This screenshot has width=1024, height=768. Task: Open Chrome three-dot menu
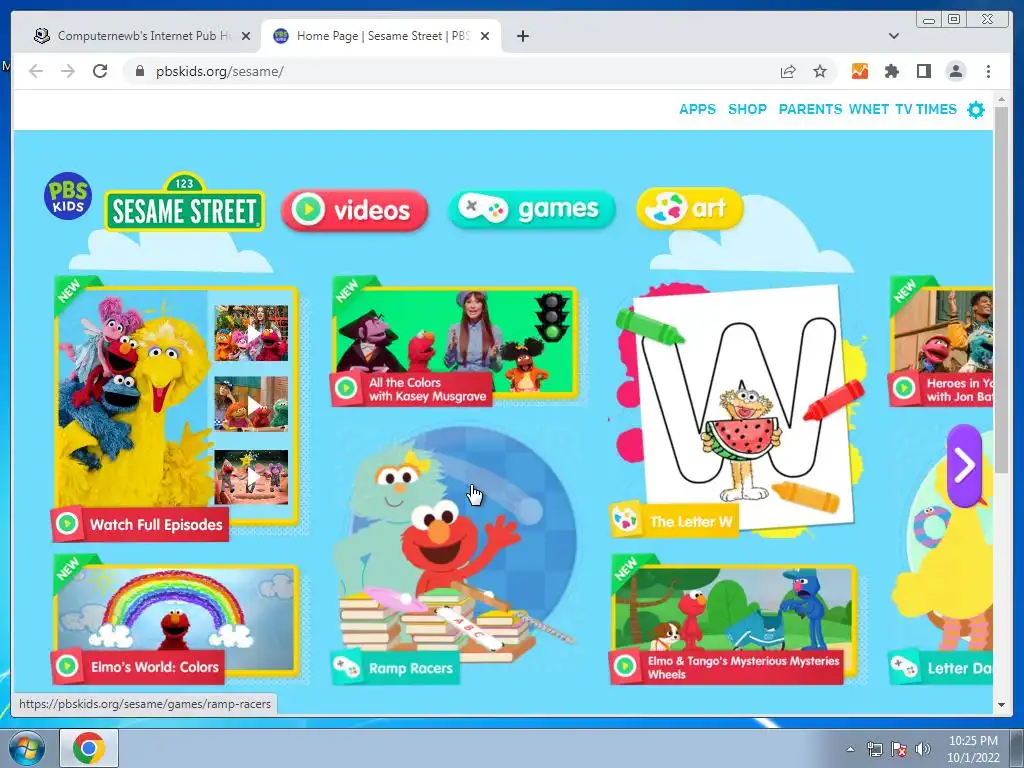point(988,71)
